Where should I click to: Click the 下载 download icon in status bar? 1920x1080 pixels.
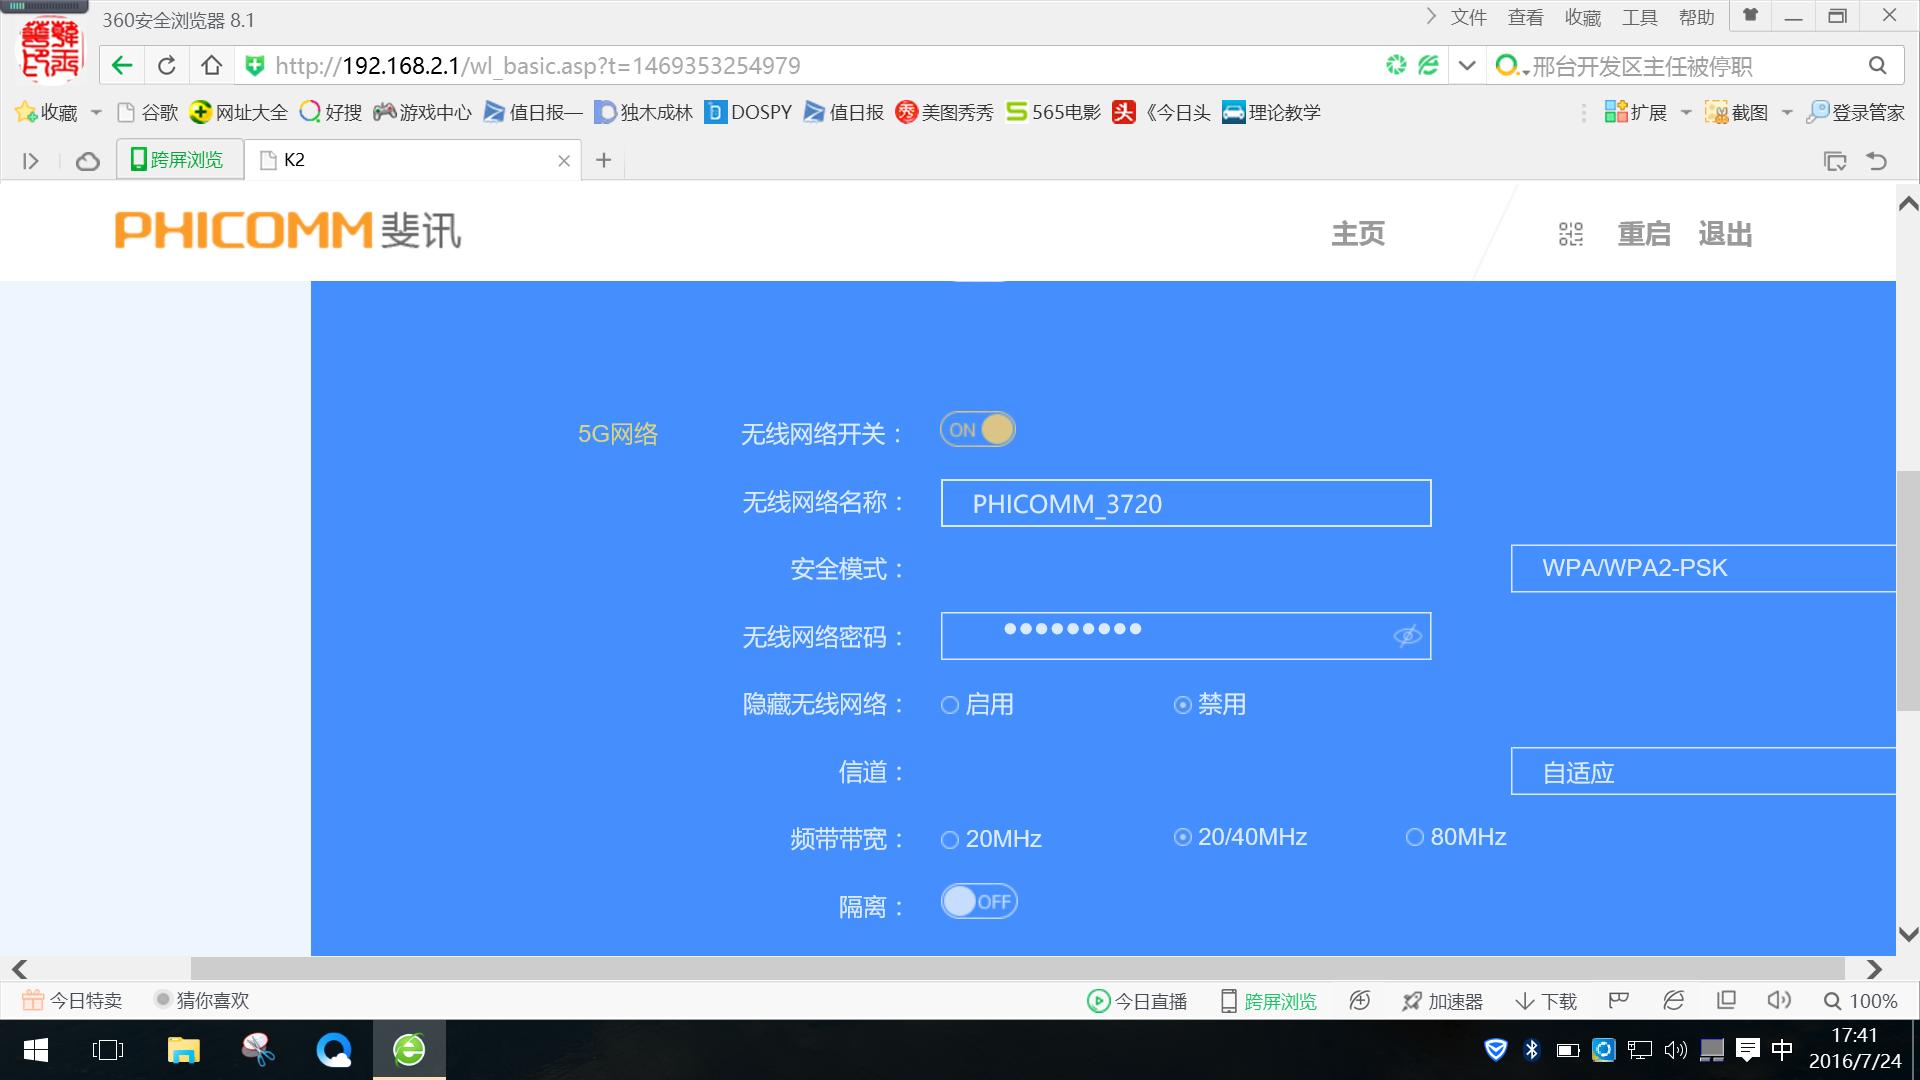pos(1544,1000)
